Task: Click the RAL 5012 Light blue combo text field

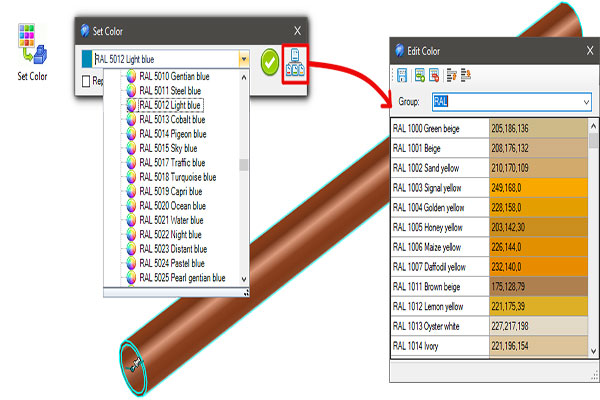Action: pyautogui.click(x=166, y=59)
